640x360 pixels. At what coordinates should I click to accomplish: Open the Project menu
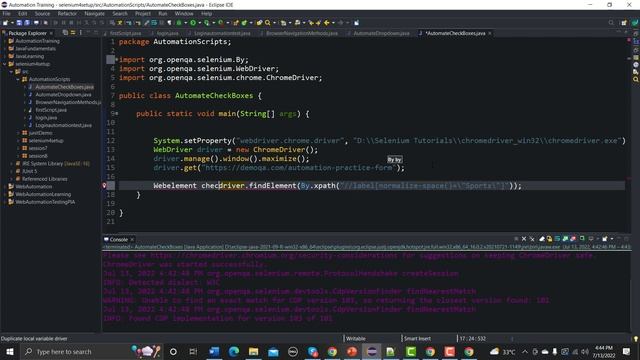[x=143, y=13]
